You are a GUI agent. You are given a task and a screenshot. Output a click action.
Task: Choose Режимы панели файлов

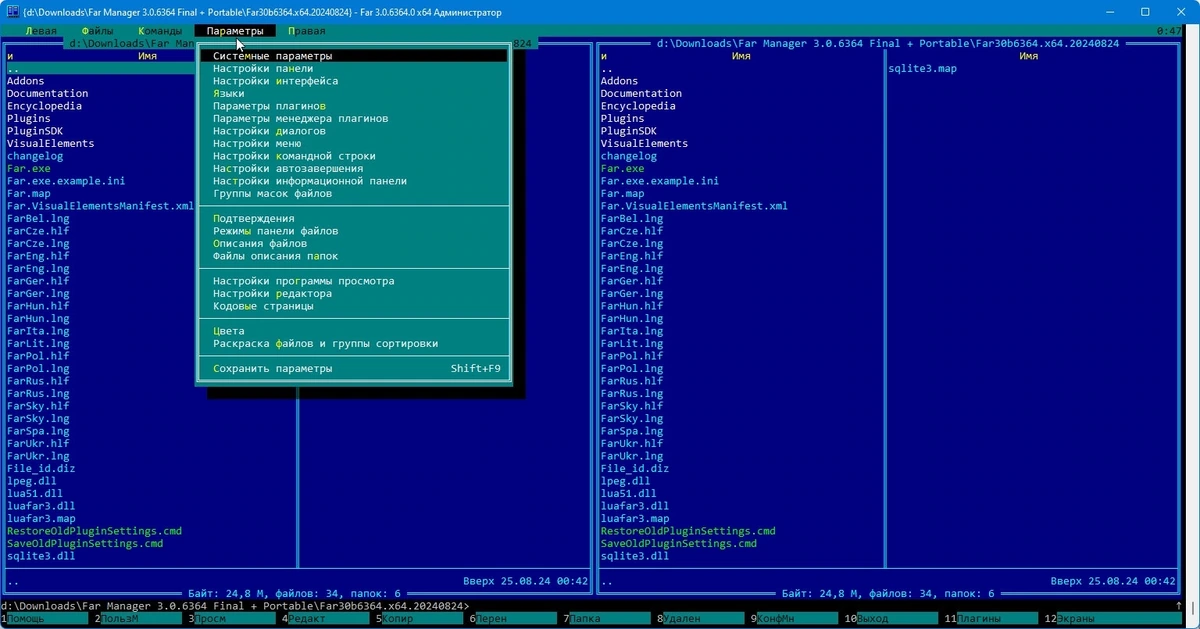tap(355, 231)
